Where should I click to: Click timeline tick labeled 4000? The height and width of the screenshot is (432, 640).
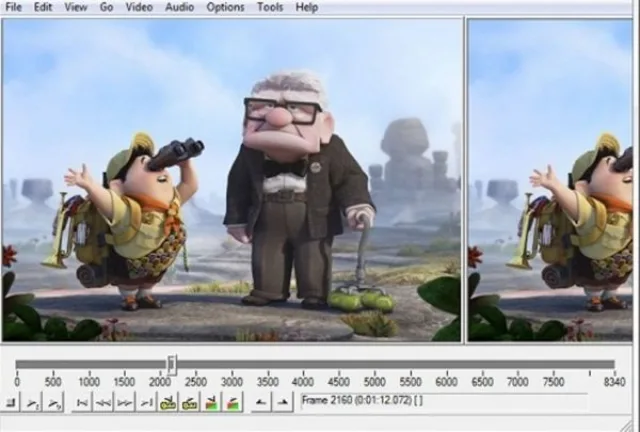[302, 382]
